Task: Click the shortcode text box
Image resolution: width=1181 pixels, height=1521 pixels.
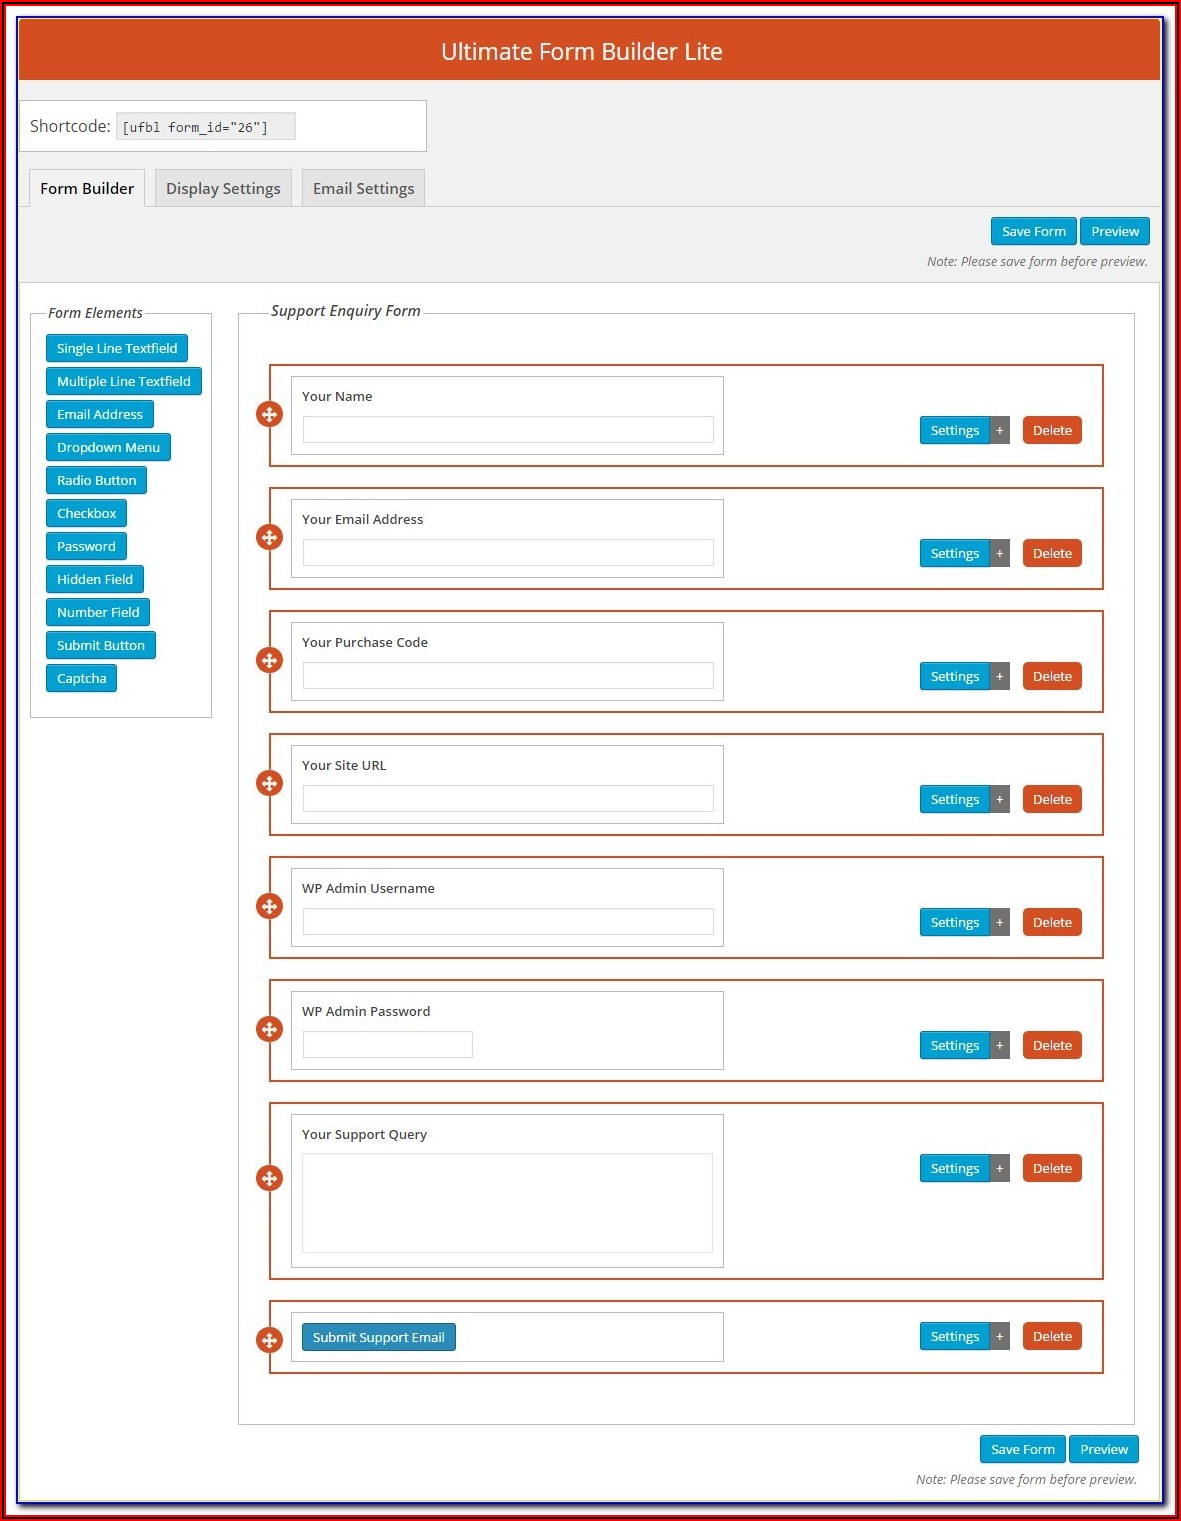Action: [206, 127]
